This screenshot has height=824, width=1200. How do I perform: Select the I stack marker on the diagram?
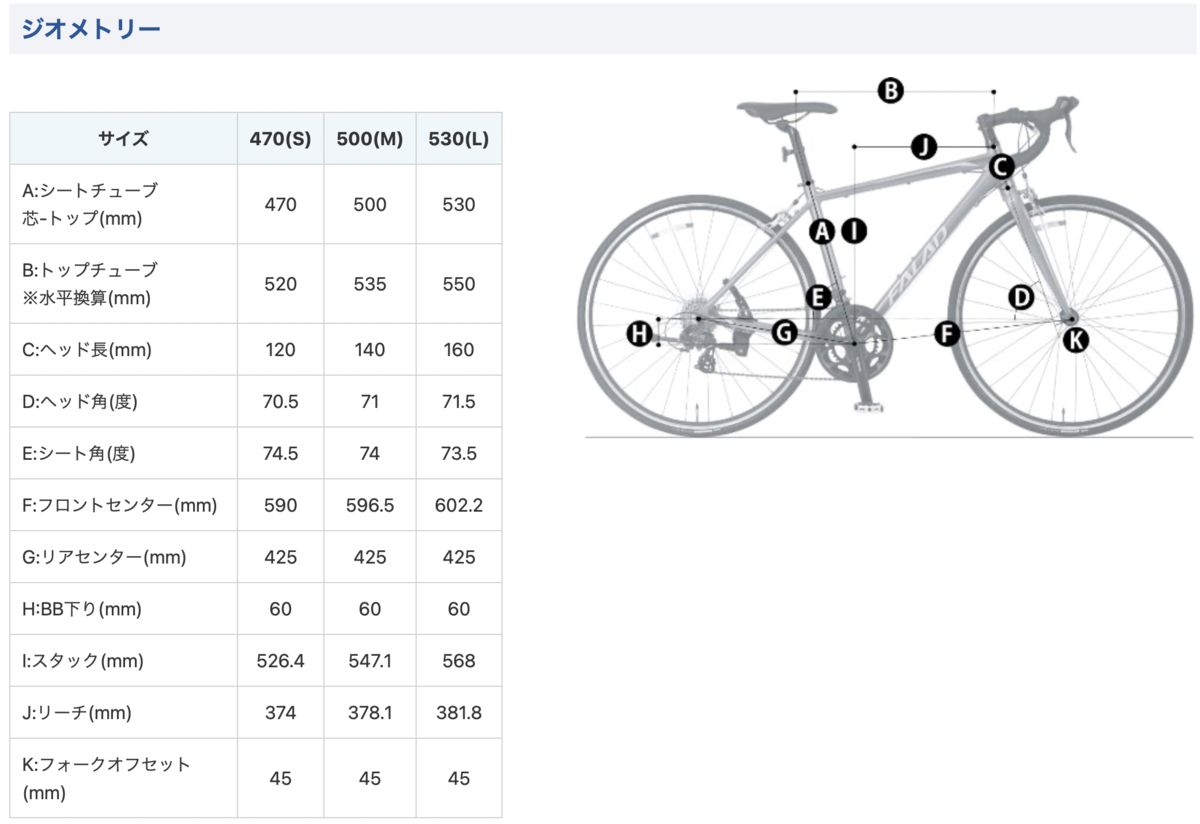pos(853,231)
